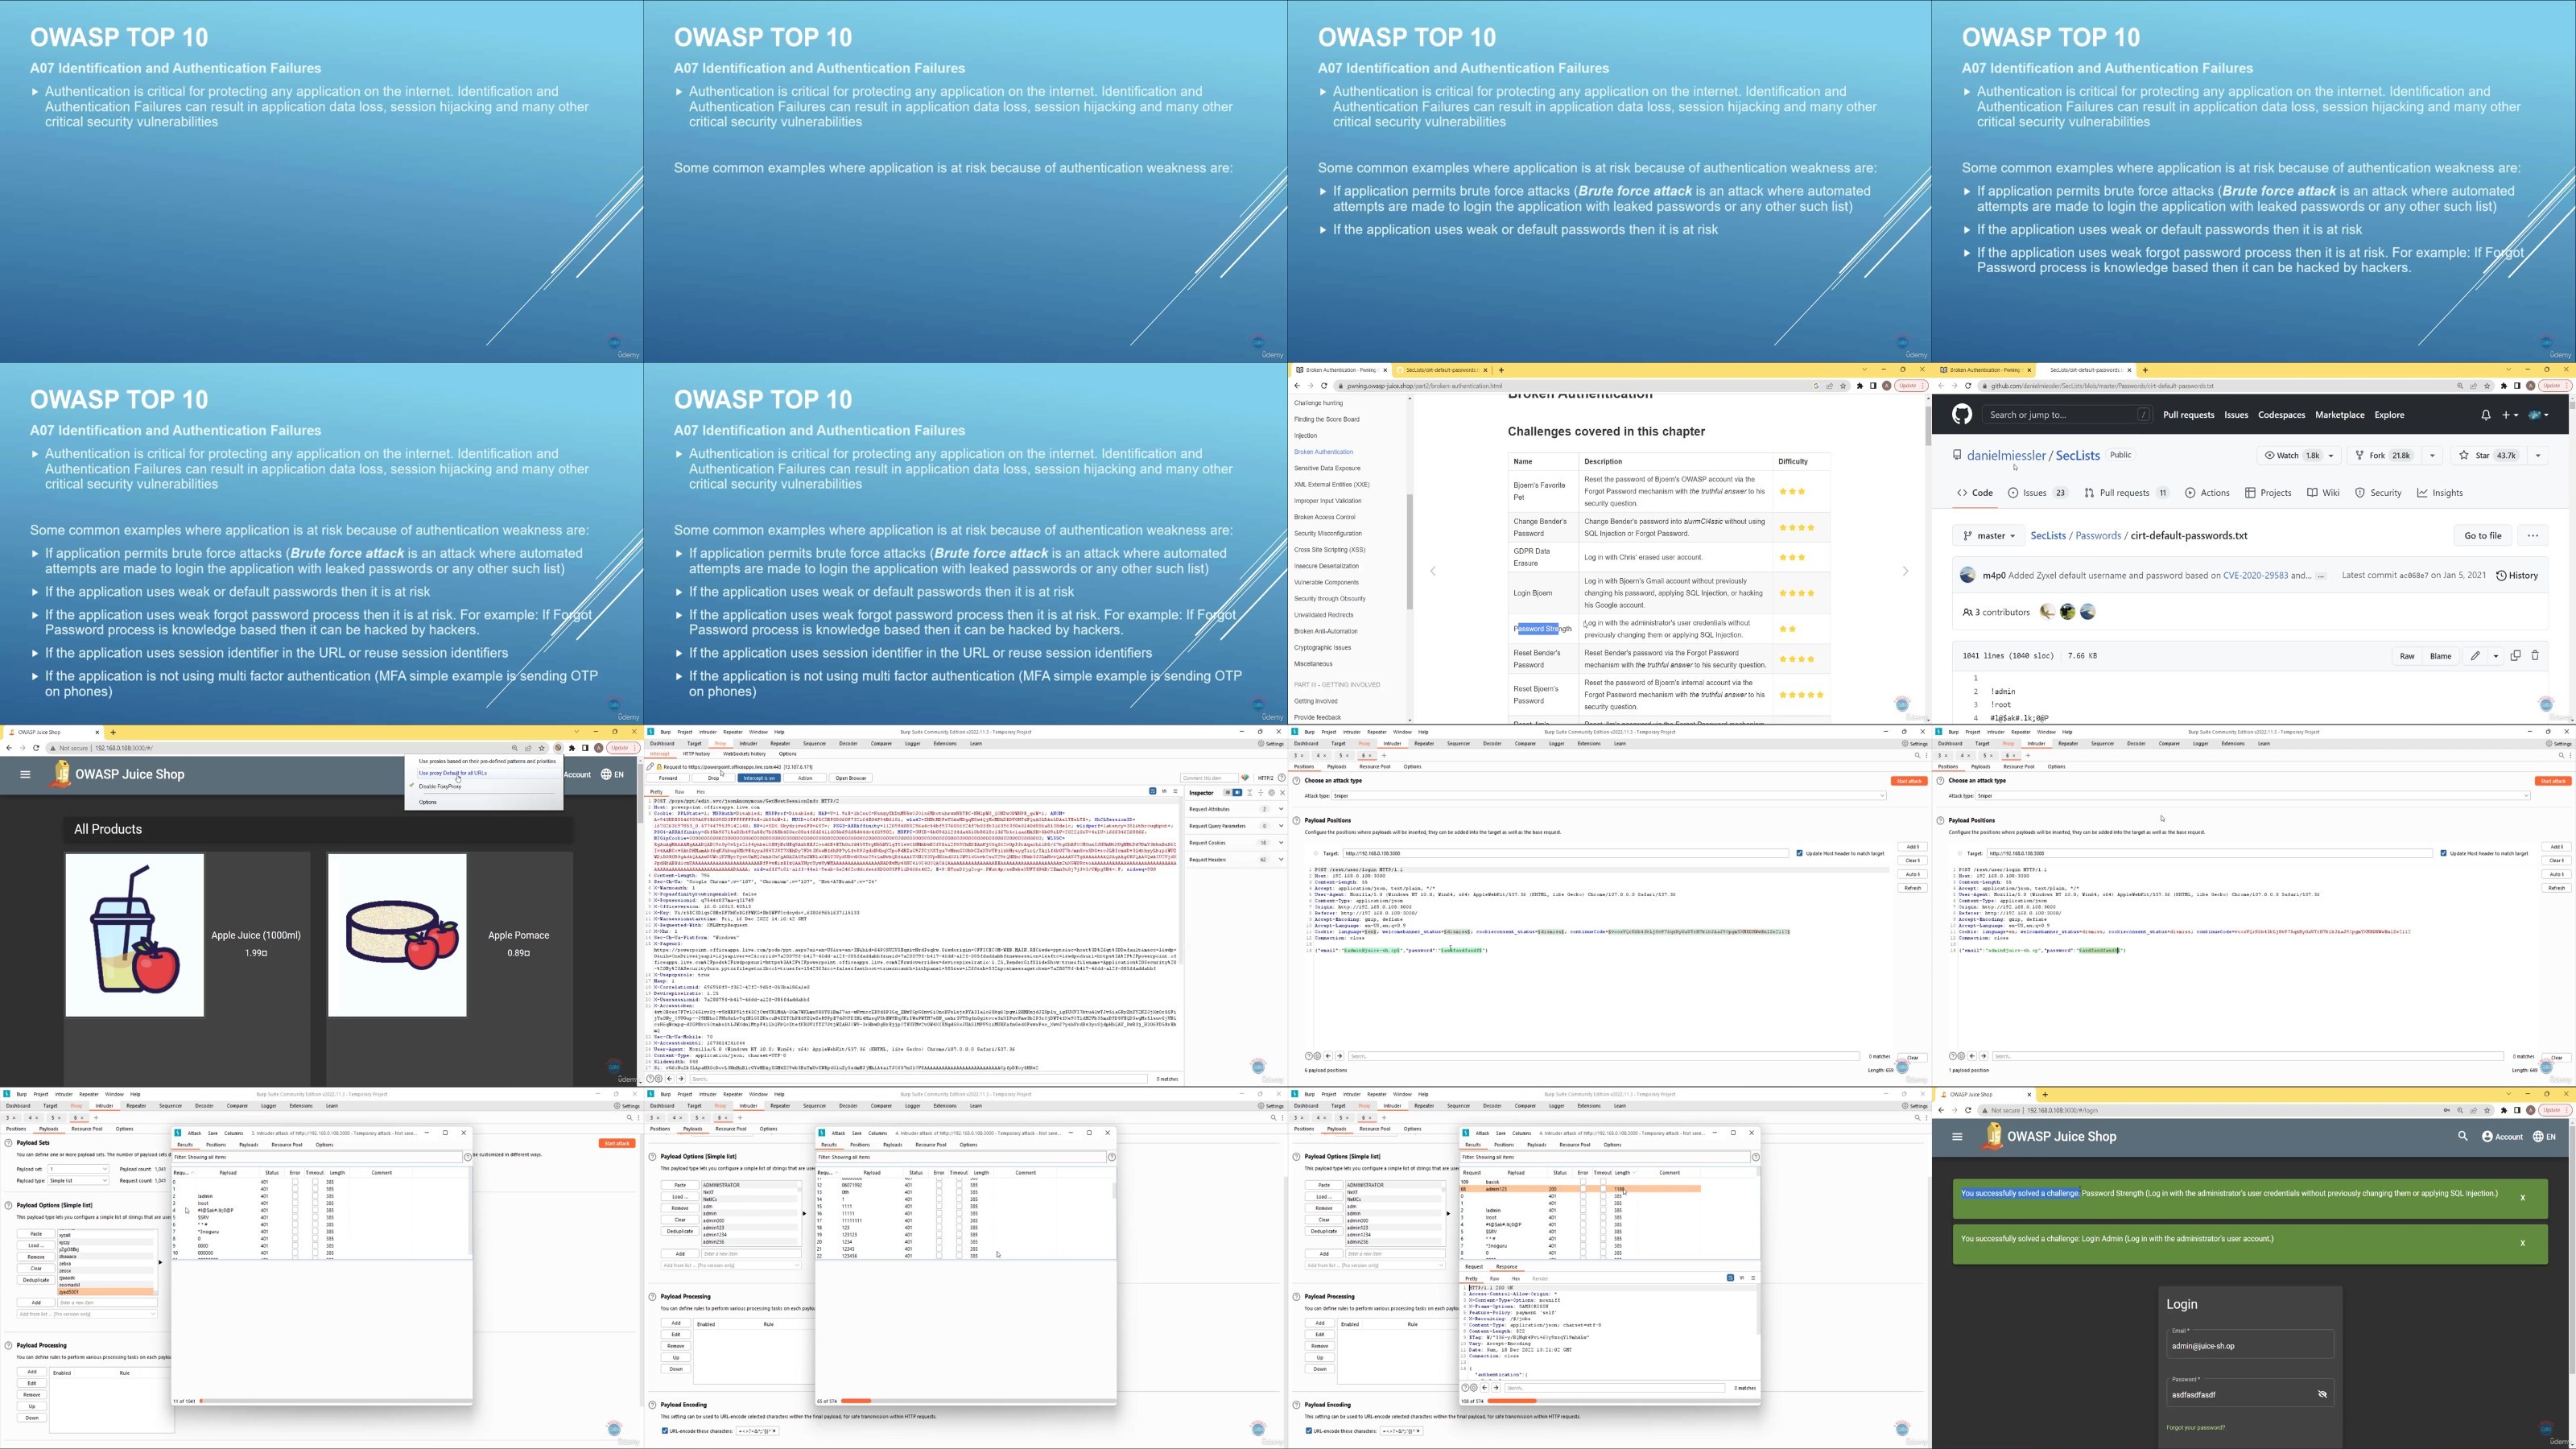2576x1449 pixels.
Task: Copy raw file contents on GitHub
Action: (2515, 656)
